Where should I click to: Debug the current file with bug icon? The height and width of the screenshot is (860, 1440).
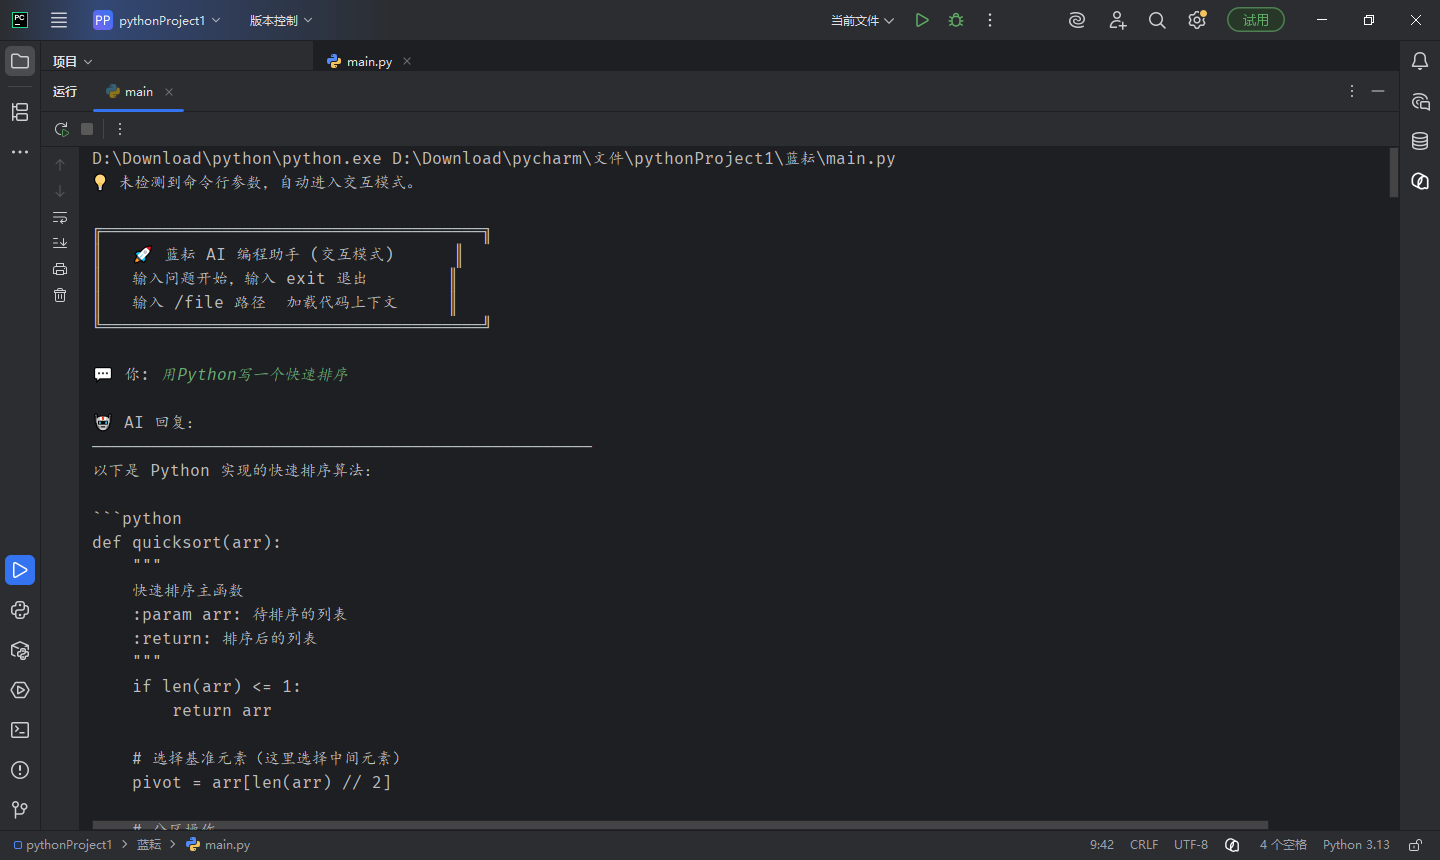pos(956,20)
